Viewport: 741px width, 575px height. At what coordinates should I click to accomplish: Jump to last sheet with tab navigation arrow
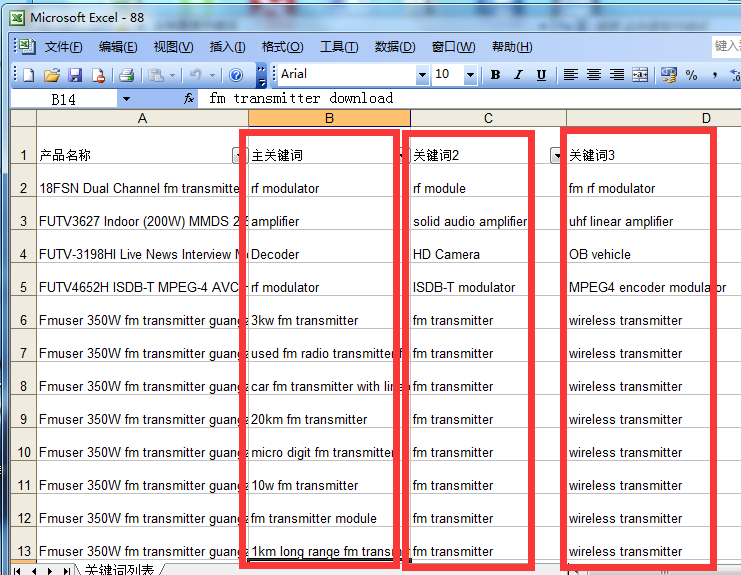67,571
